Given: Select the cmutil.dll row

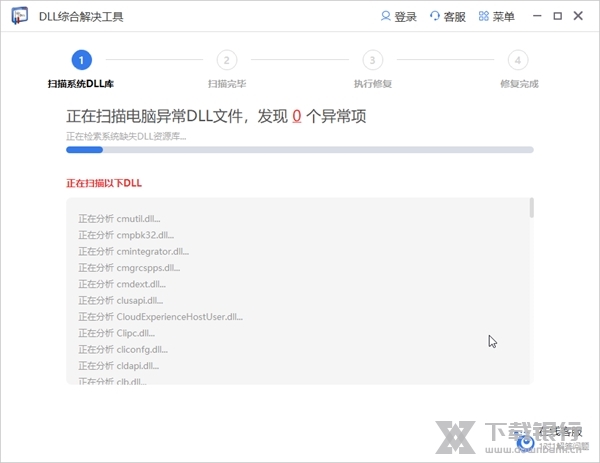Looking at the screenshot, I should point(119,219).
